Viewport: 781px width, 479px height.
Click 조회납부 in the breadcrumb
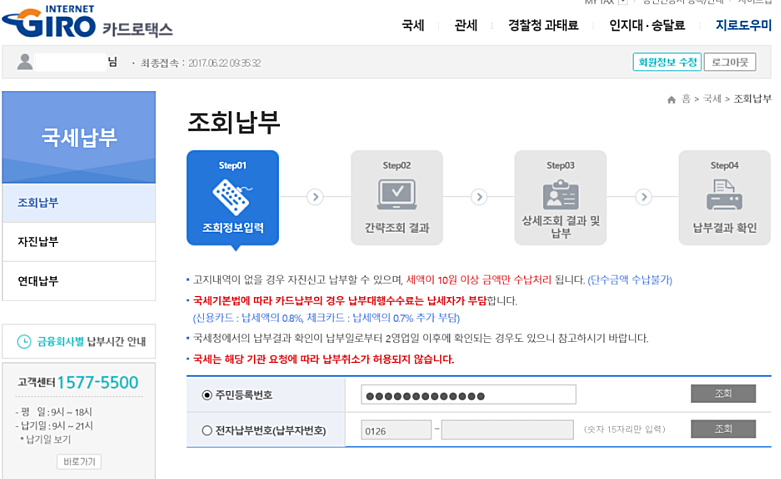pos(752,99)
